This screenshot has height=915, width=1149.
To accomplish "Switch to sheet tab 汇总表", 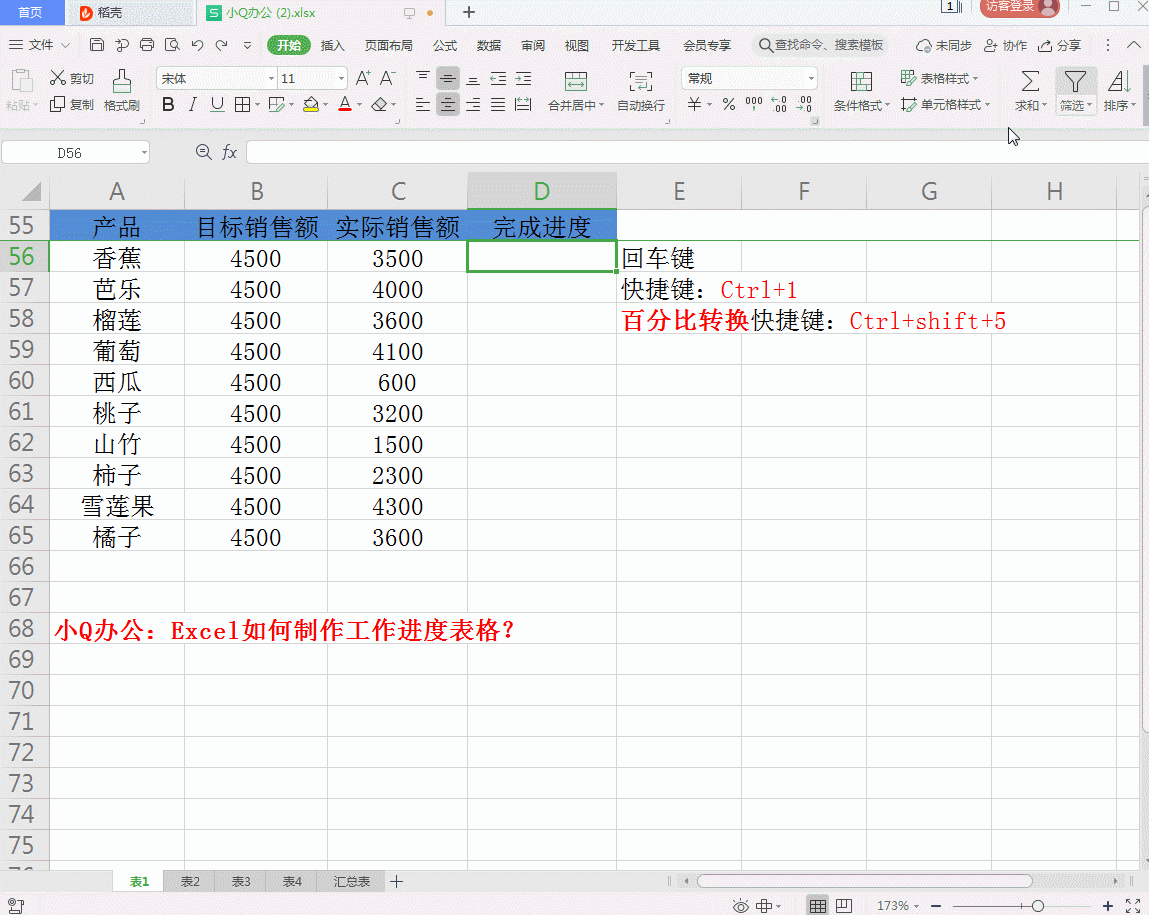I will click(x=352, y=881).
